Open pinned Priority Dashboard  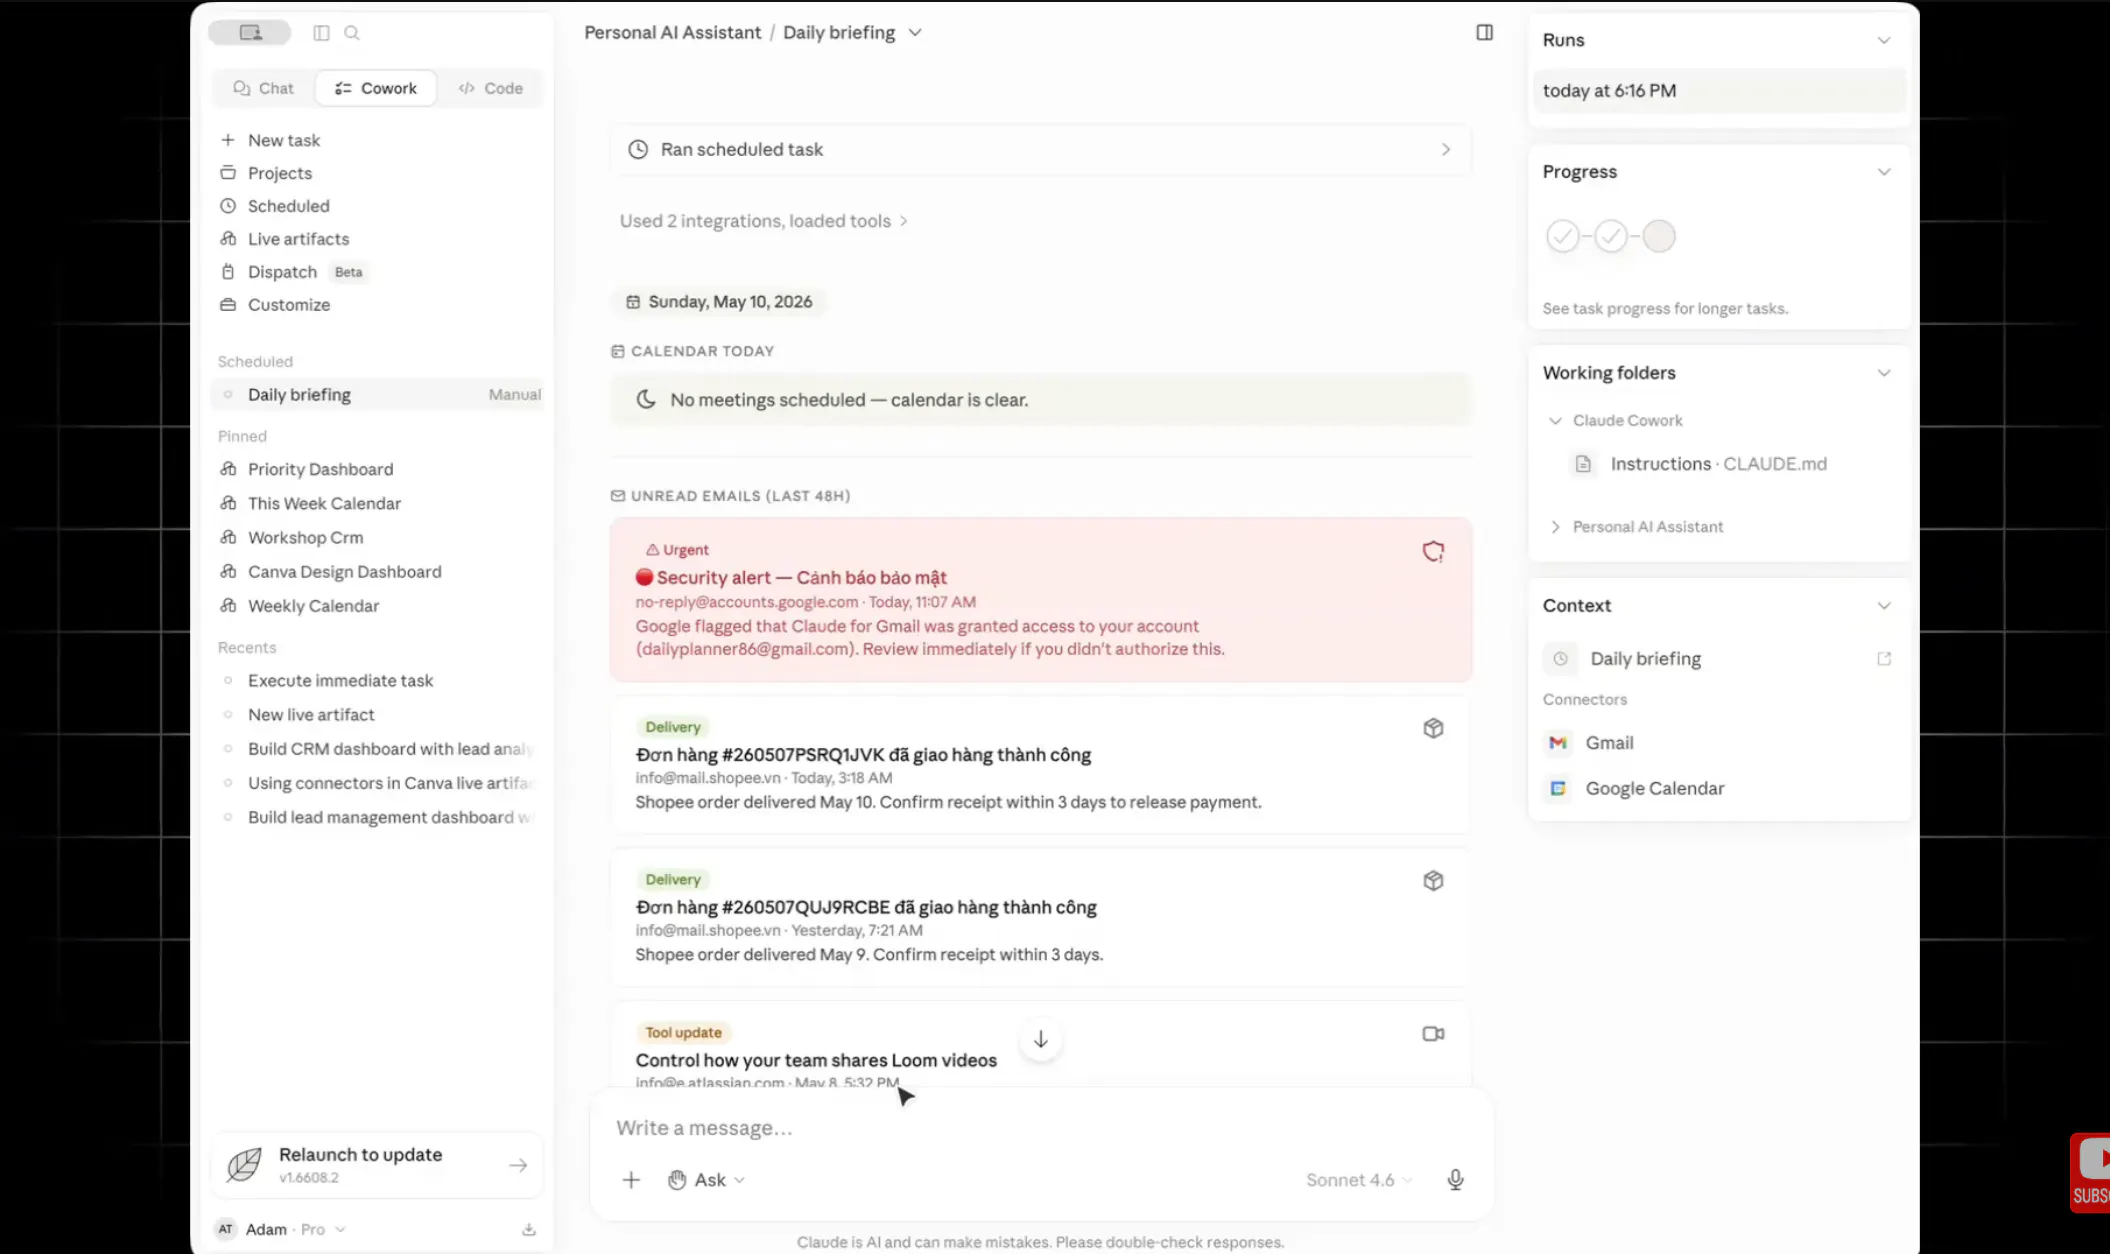(x=306, y=469)
